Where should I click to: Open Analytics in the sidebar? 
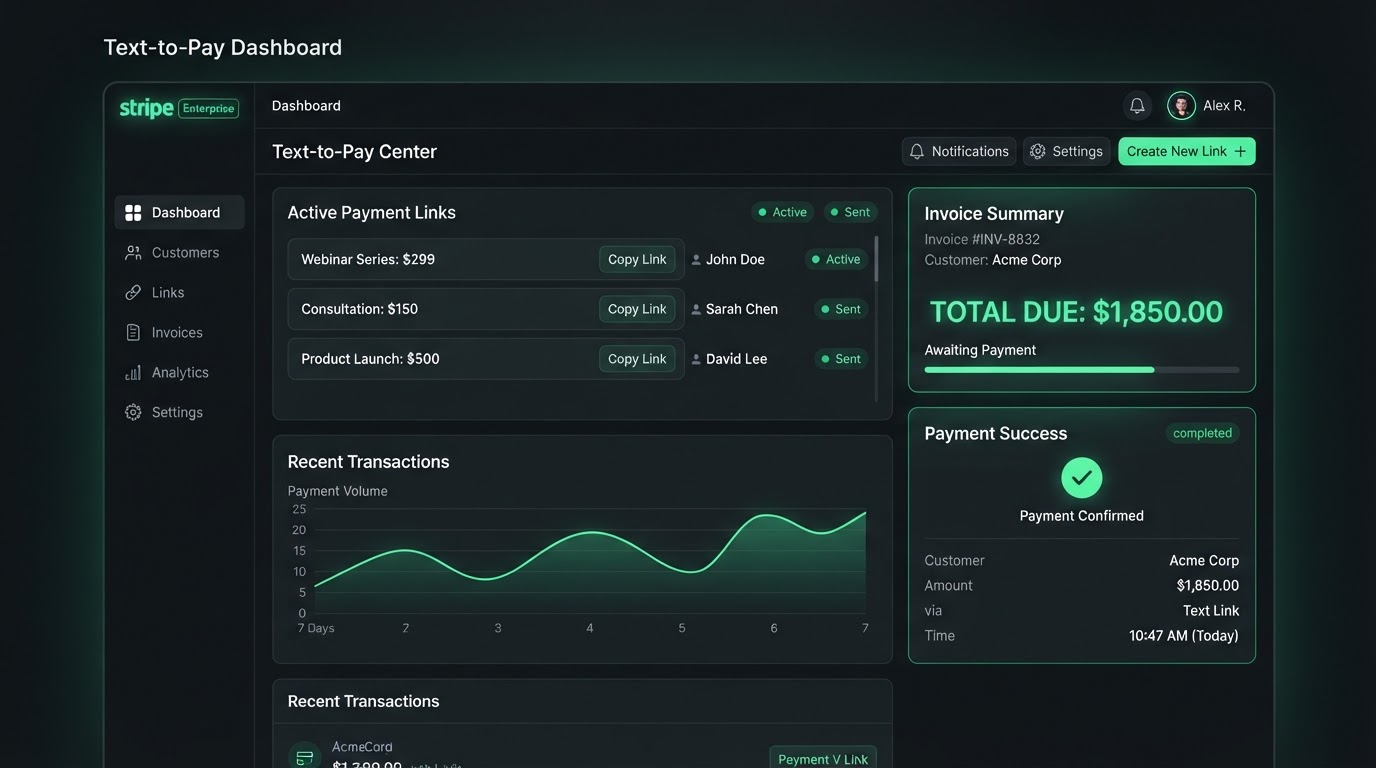coord(179,372)
